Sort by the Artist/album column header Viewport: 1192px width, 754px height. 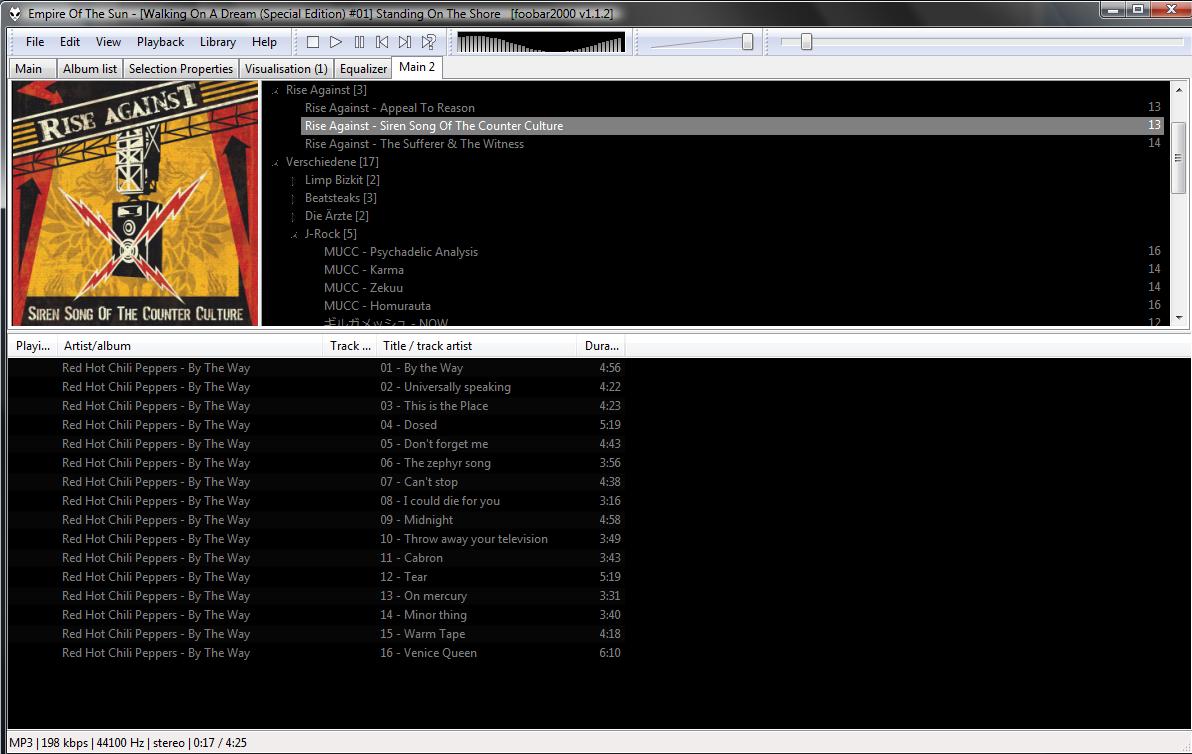click(190, 346)
